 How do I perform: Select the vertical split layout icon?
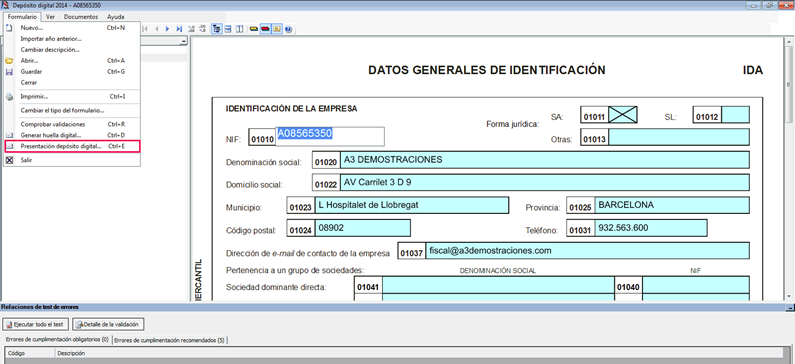coord(239,29)
